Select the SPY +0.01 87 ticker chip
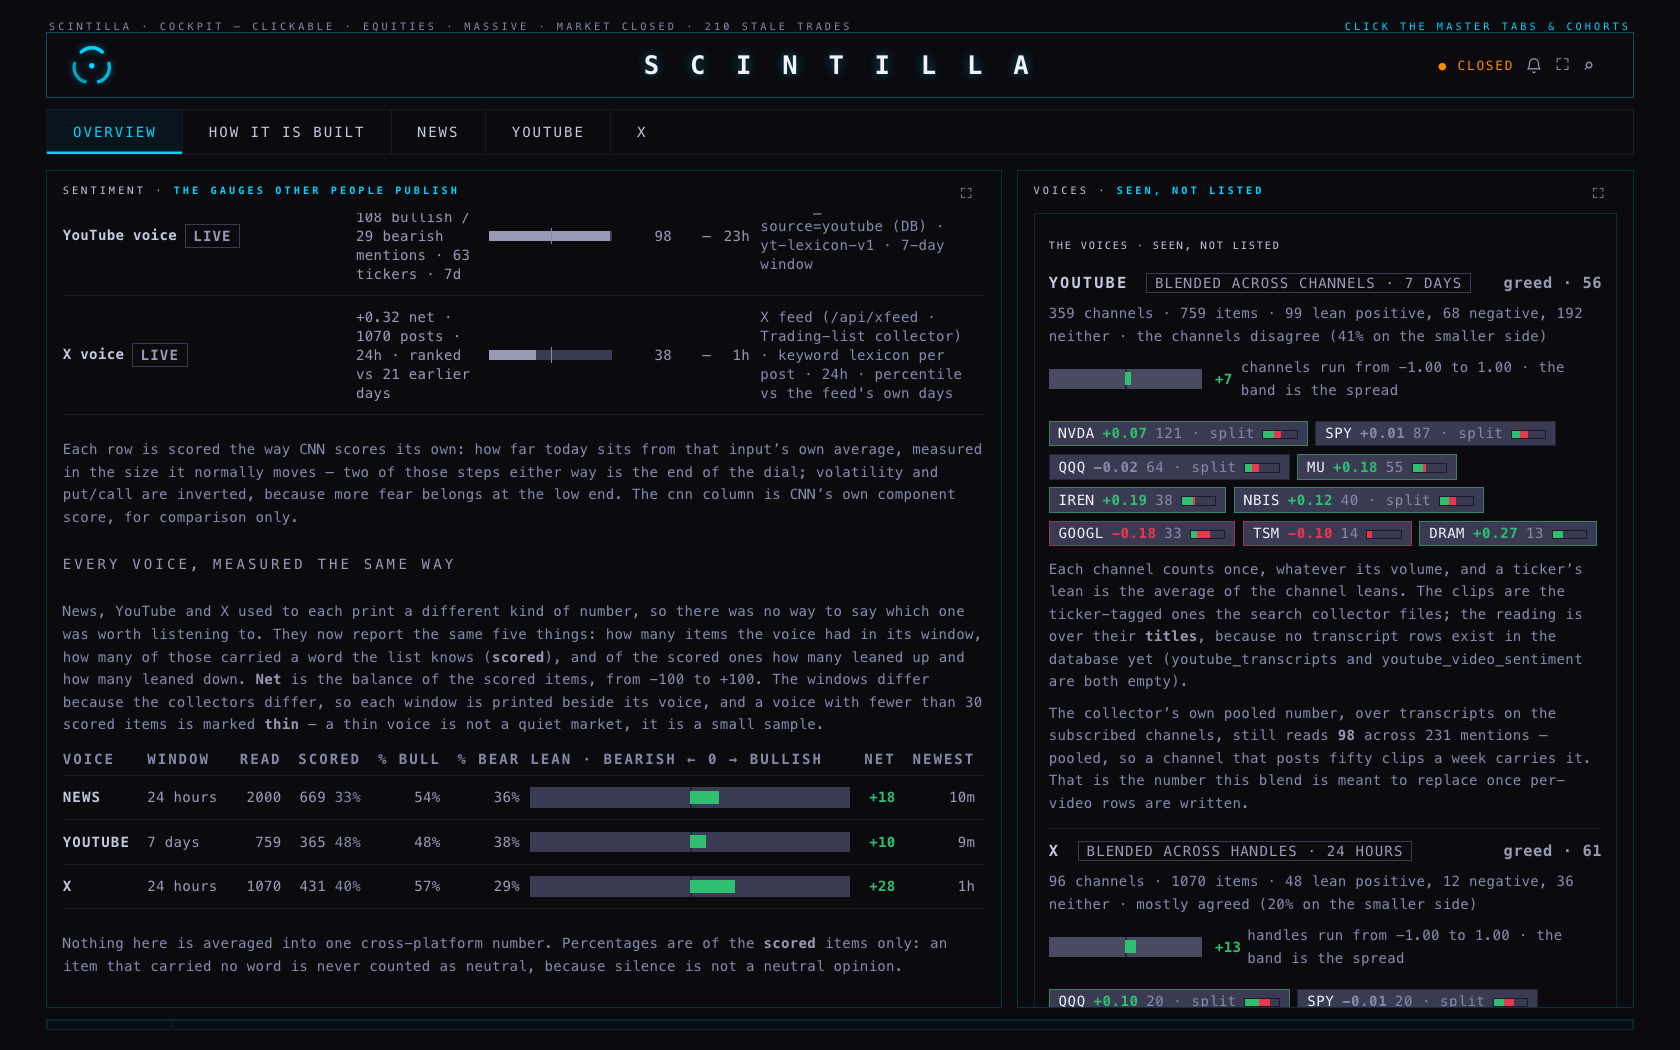 pos(1435,433)
